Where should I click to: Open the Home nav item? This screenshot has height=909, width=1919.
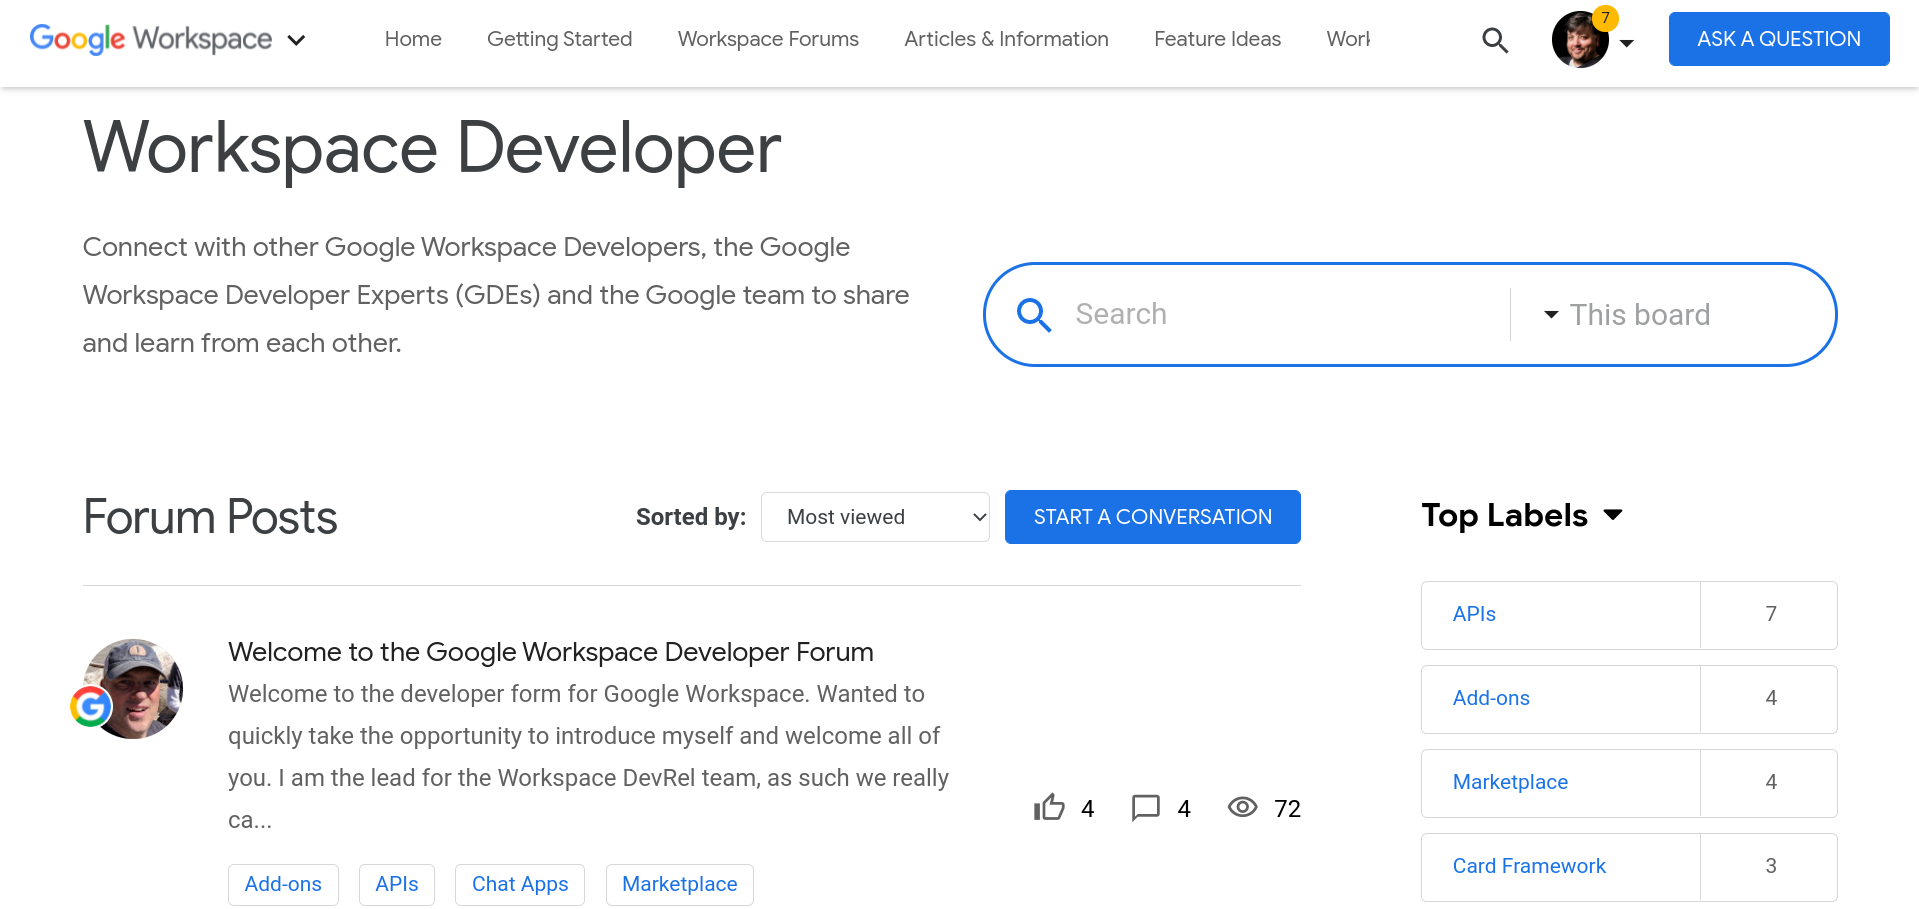point(413,39)
